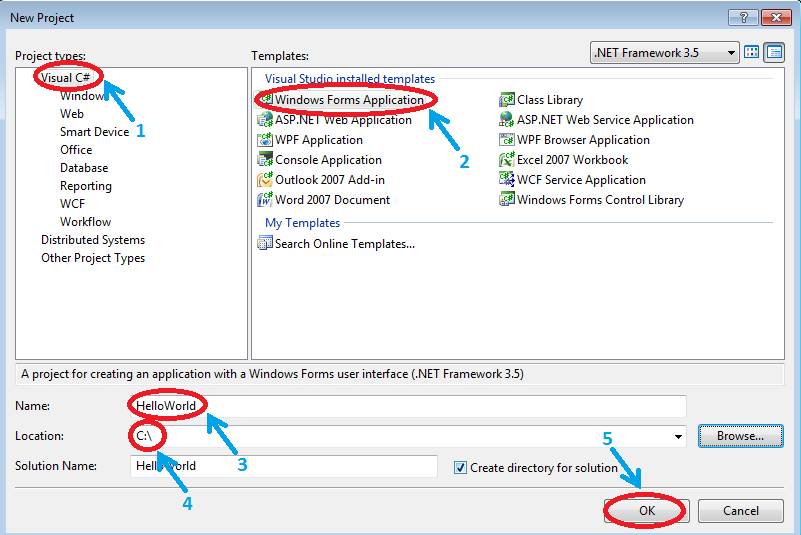
Task: Click the Windows Forms Application template icon
Action: 265,99
